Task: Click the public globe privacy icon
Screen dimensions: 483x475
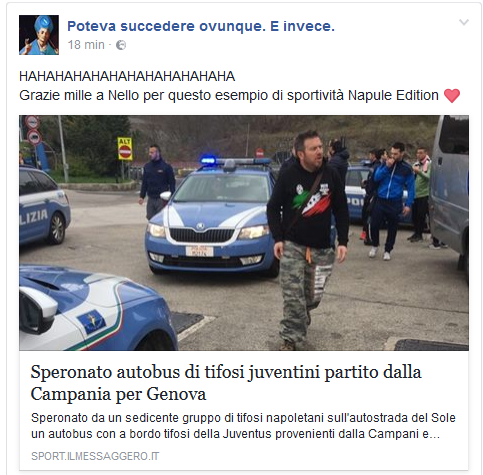Action: 121,45
